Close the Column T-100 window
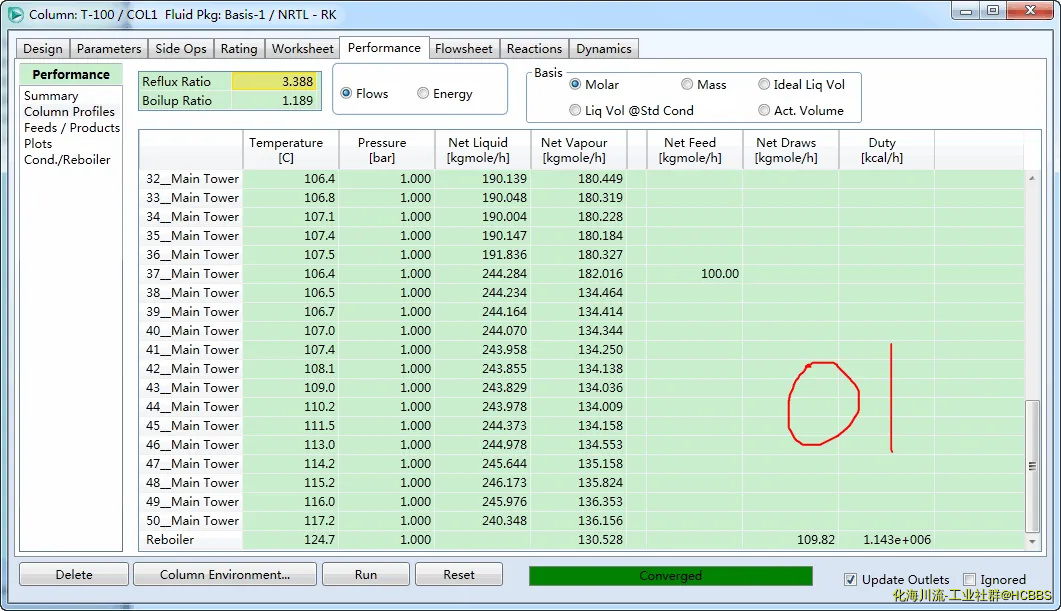 click(x=1030, y=11)
